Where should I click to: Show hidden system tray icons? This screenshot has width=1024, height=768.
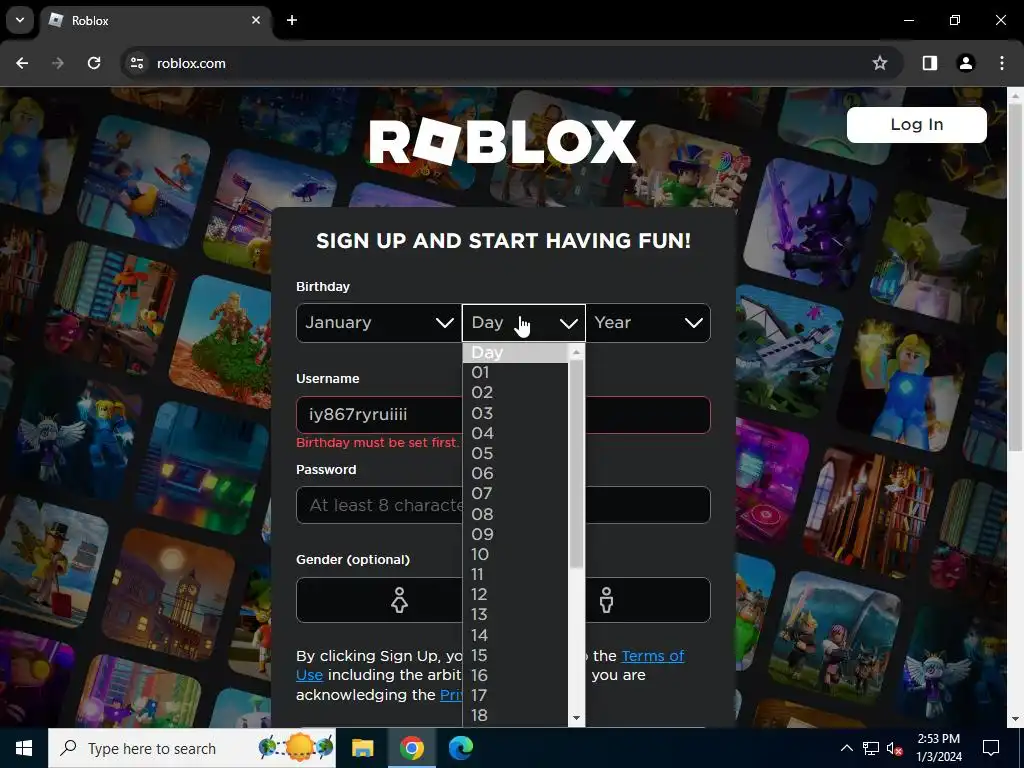tap(846, 748)
